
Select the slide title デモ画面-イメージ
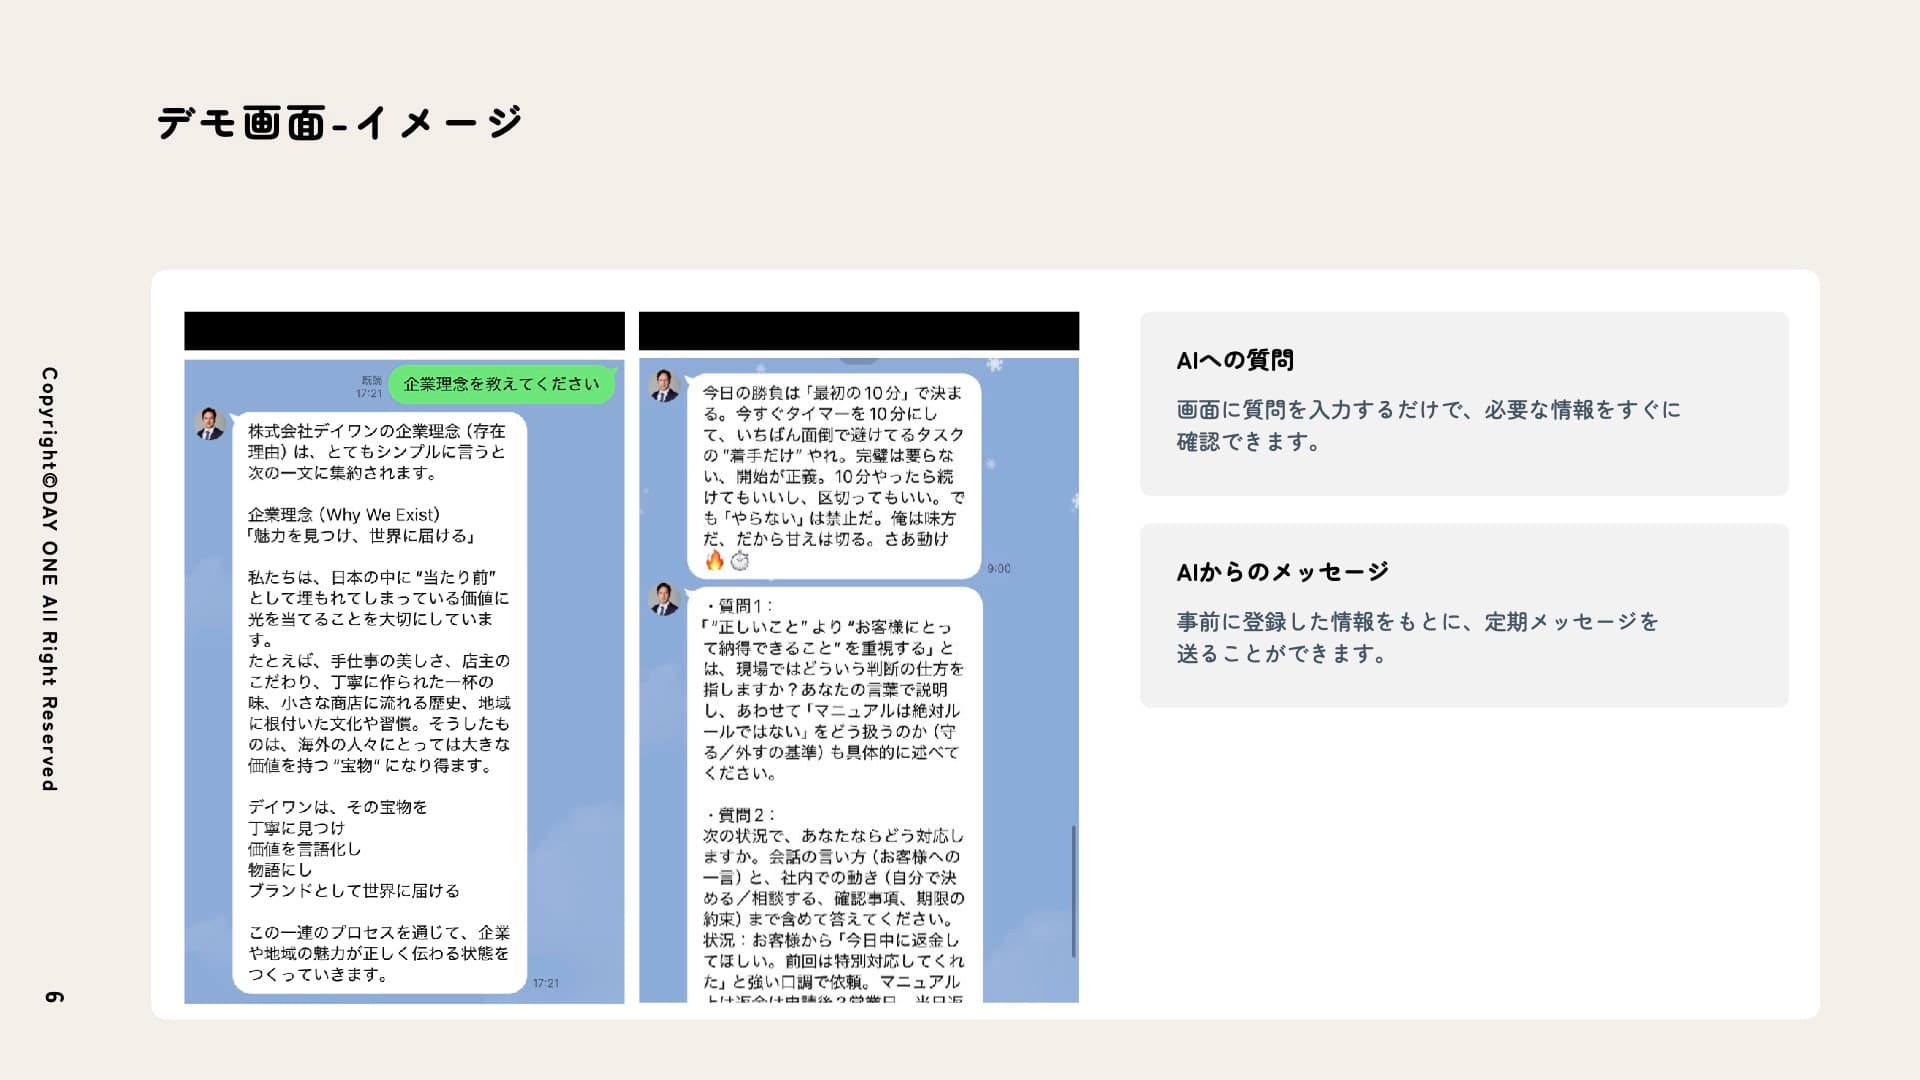point(338,122)
